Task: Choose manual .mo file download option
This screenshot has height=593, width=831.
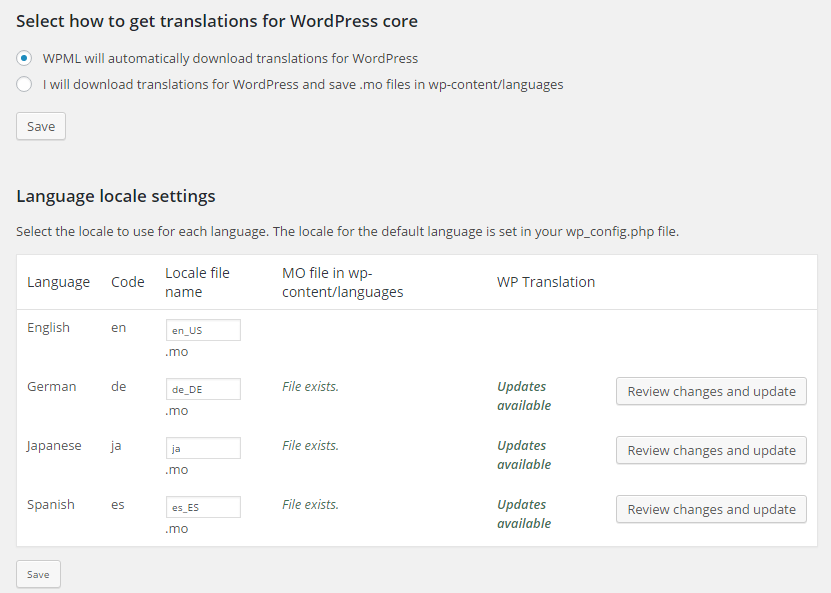Action: coord(24,84)
